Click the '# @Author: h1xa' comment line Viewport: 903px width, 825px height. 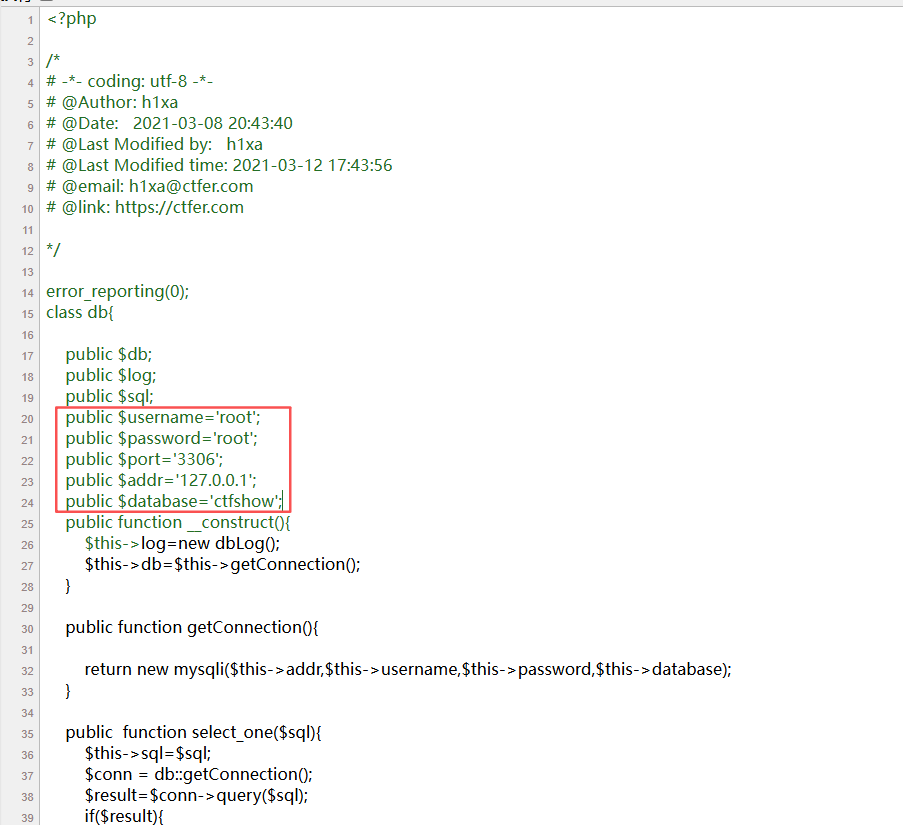tap(112, 102)
